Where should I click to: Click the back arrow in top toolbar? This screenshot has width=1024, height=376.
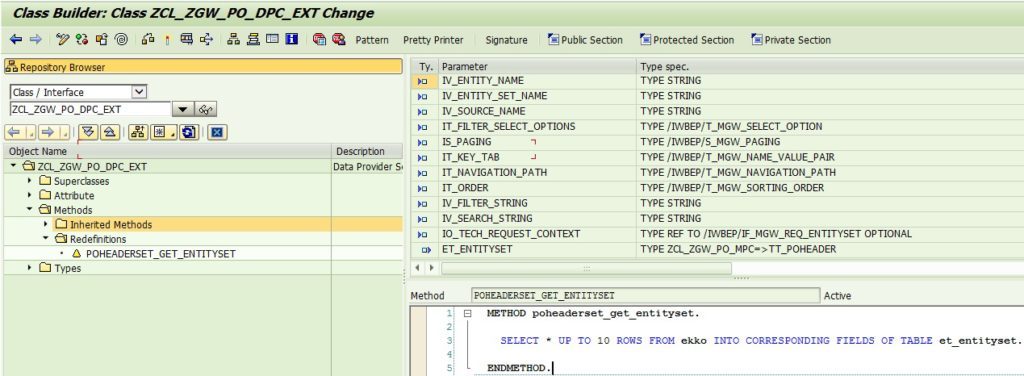pyautogui.click(x=16, y=40)
